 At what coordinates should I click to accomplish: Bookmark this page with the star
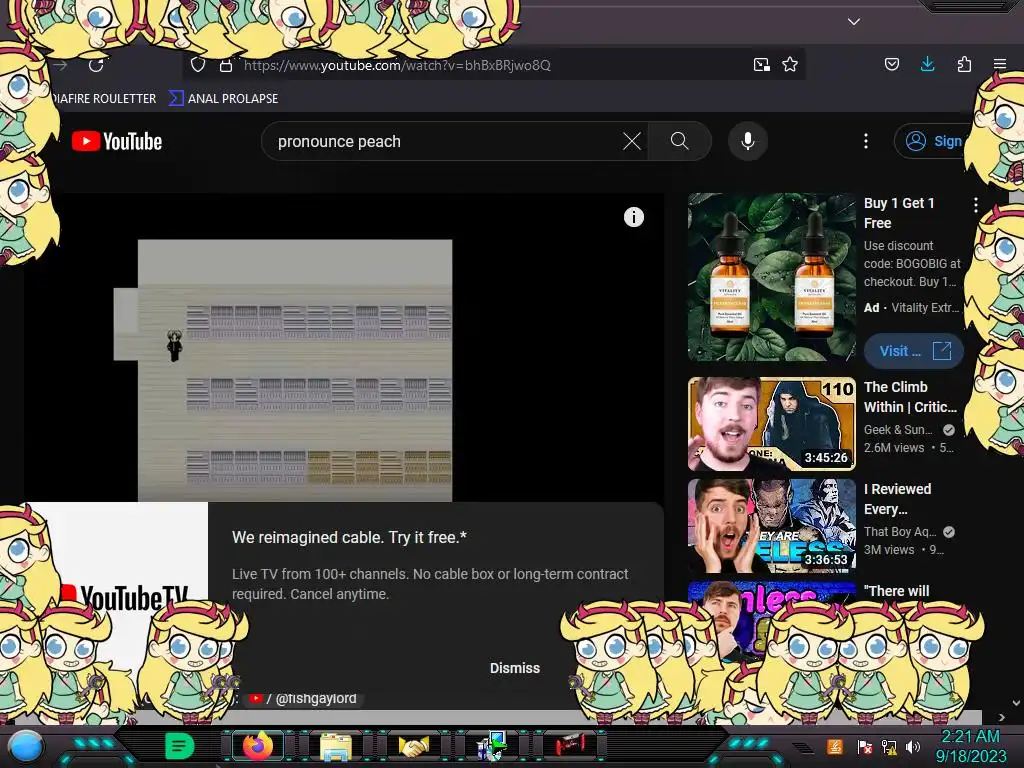[790, 65]
